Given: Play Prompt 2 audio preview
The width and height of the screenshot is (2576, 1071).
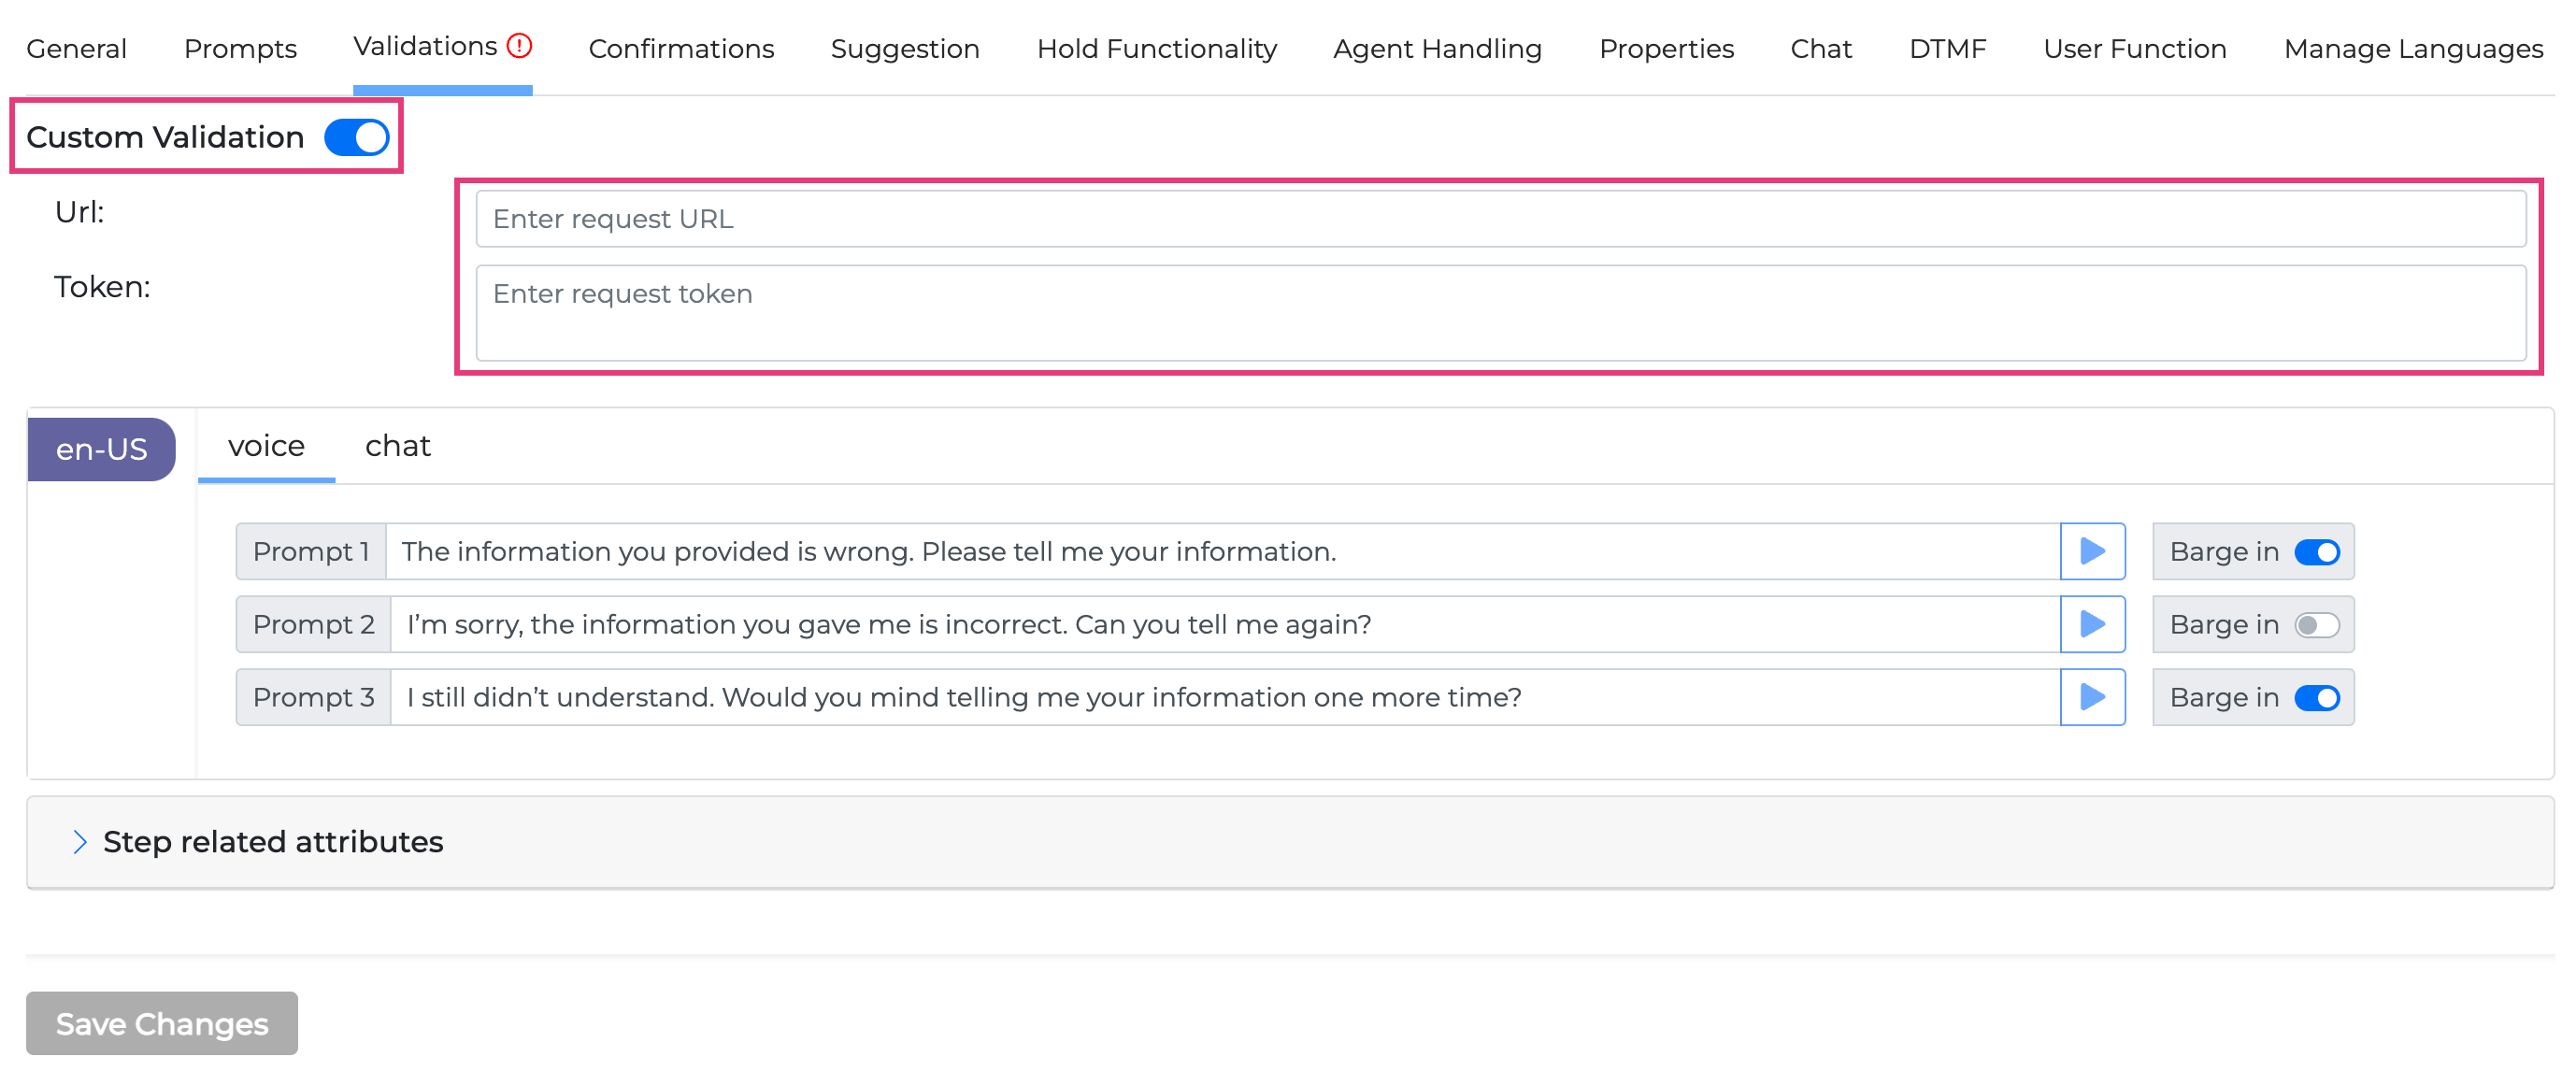Looking at the screenshot, I should 2092,624.
